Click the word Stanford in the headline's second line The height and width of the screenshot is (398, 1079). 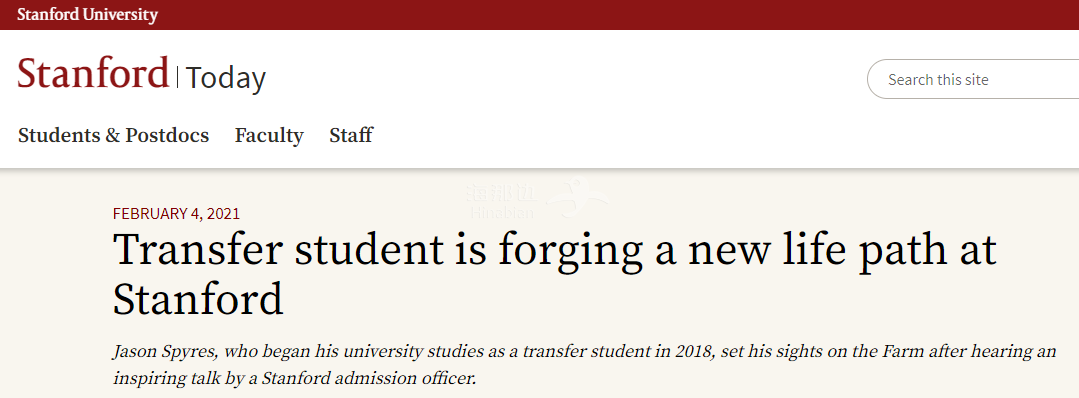pyautogui.click(x=198, y=299)
